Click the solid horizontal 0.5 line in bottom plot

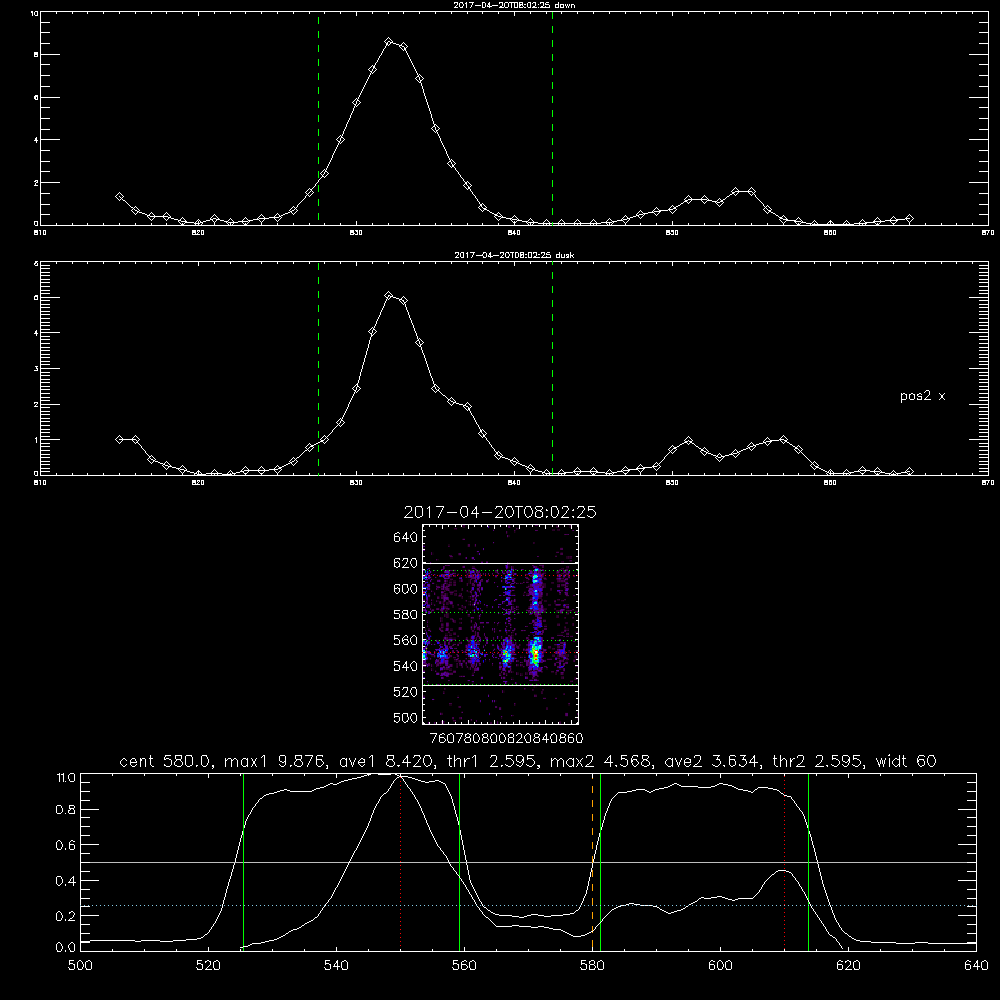pos(528,862)
